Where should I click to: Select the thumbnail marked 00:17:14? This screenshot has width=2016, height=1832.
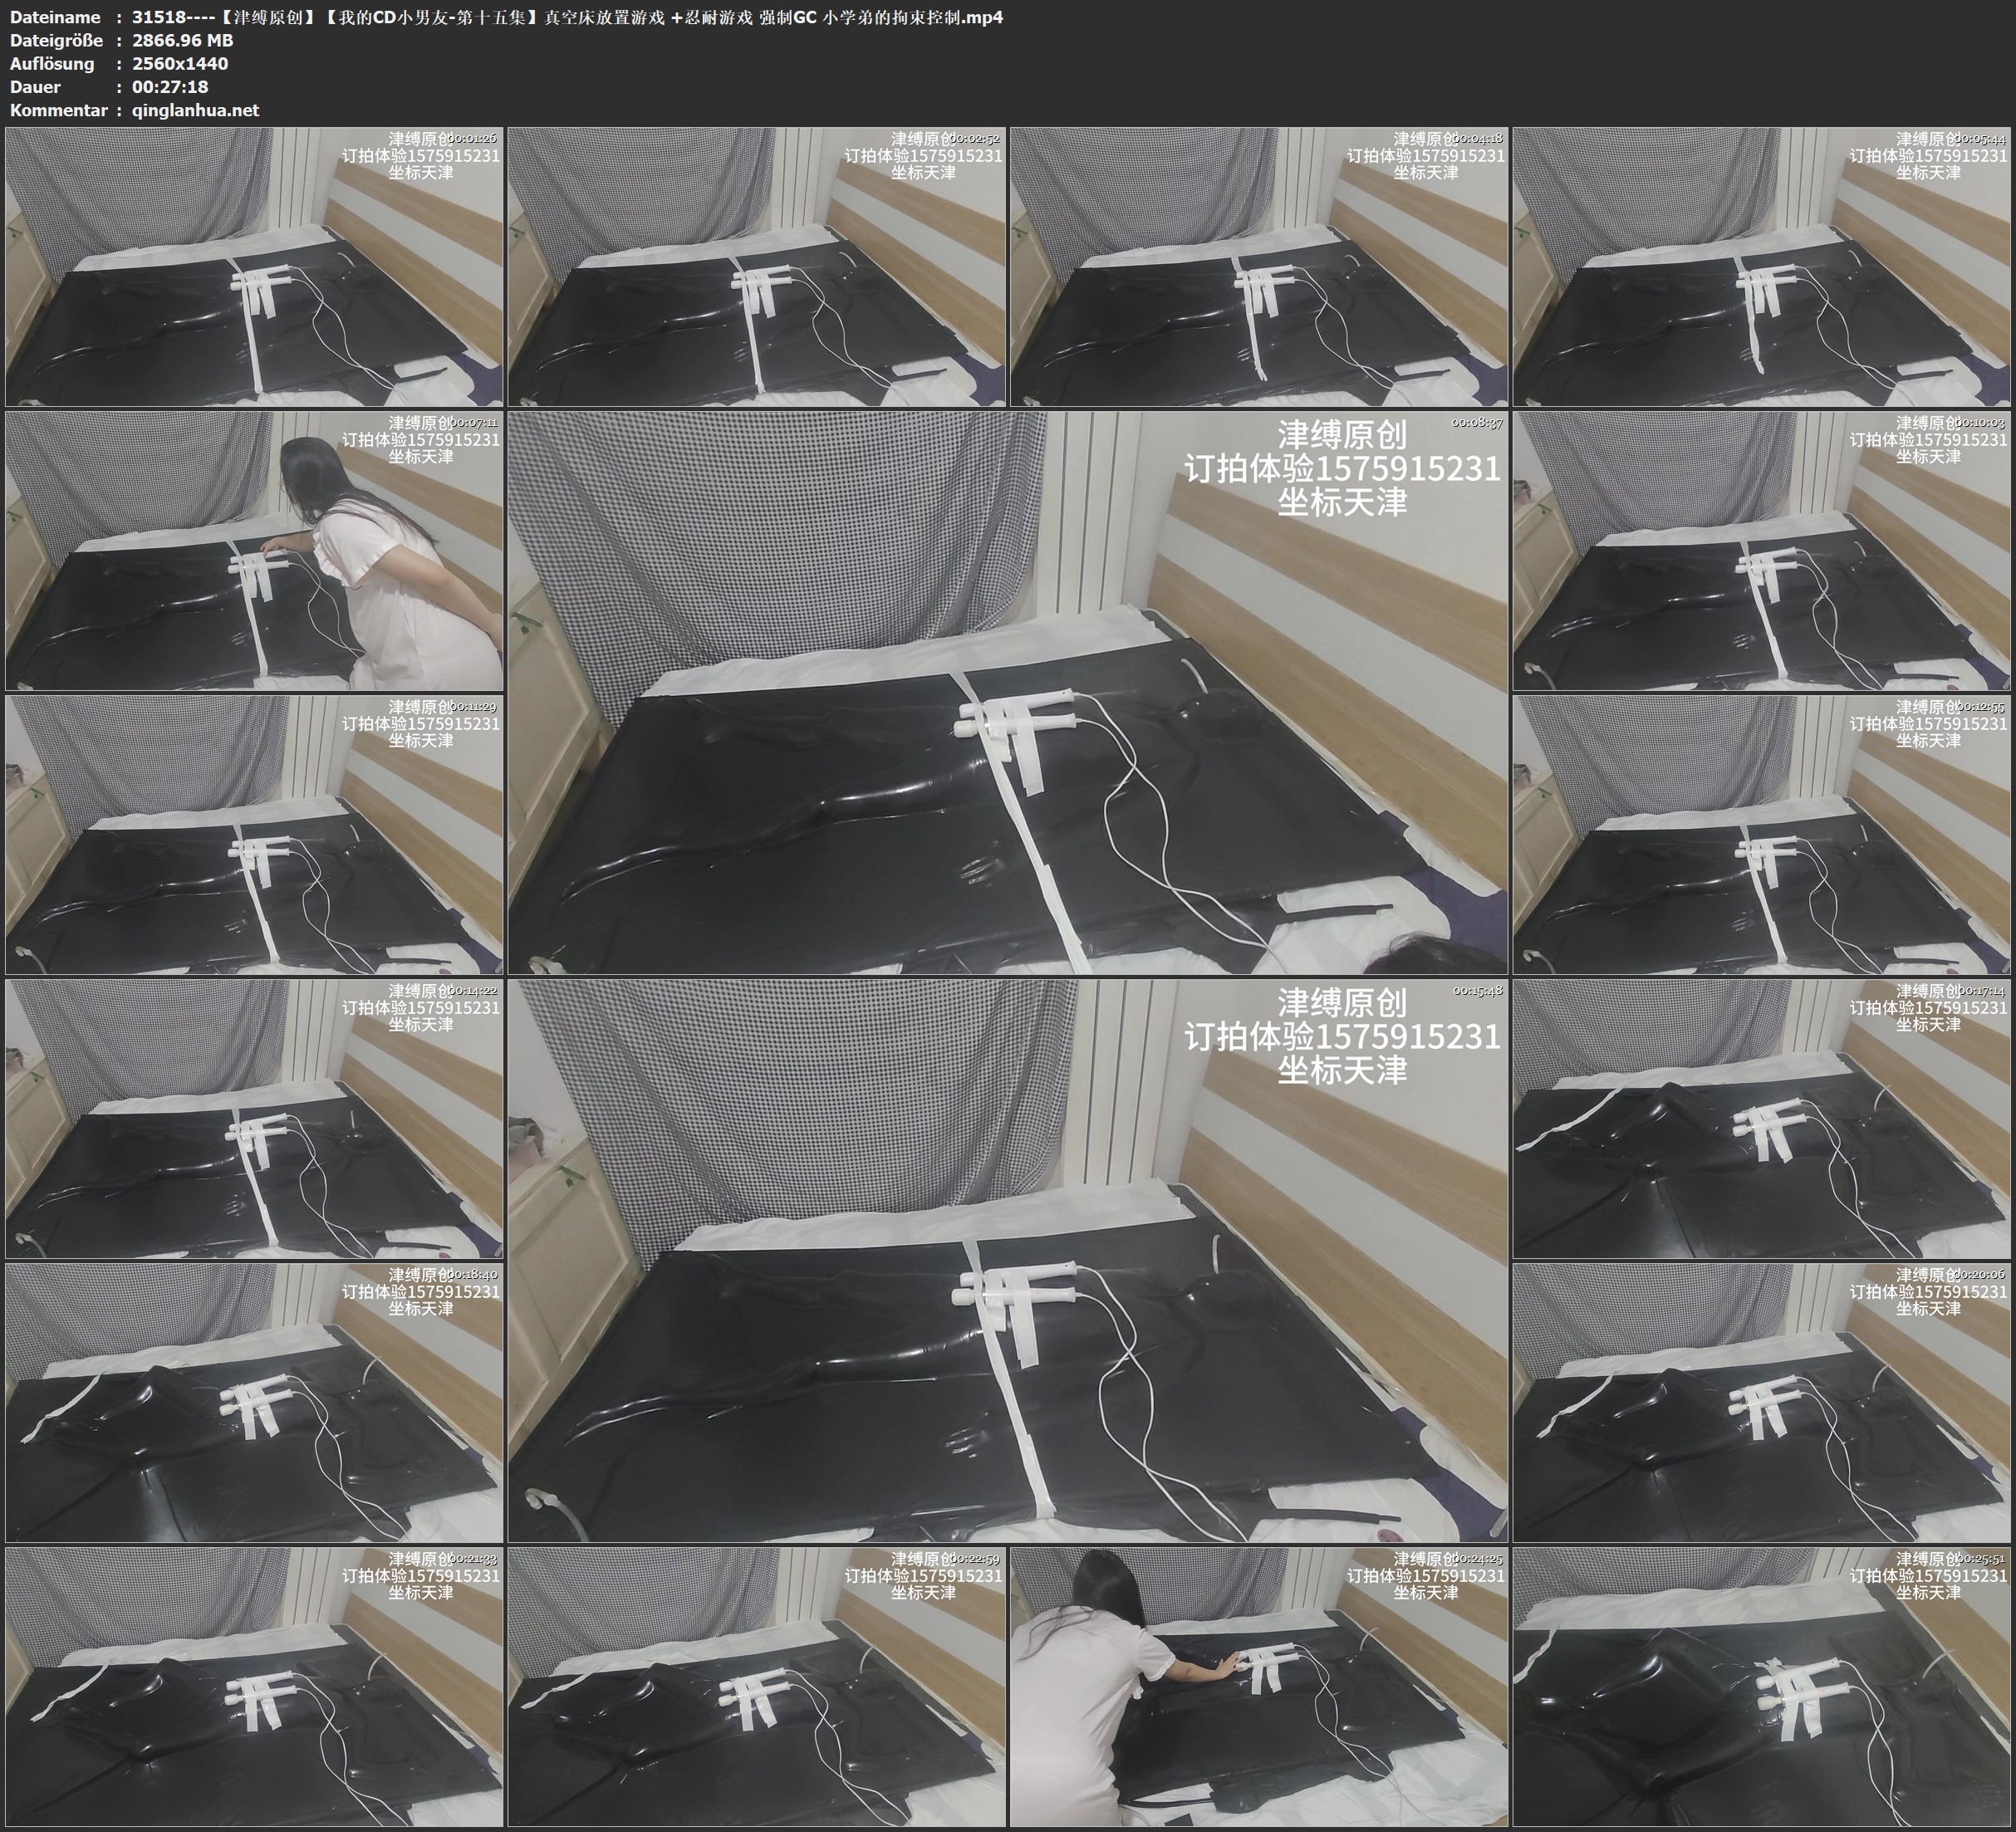pos(1762,1118)
